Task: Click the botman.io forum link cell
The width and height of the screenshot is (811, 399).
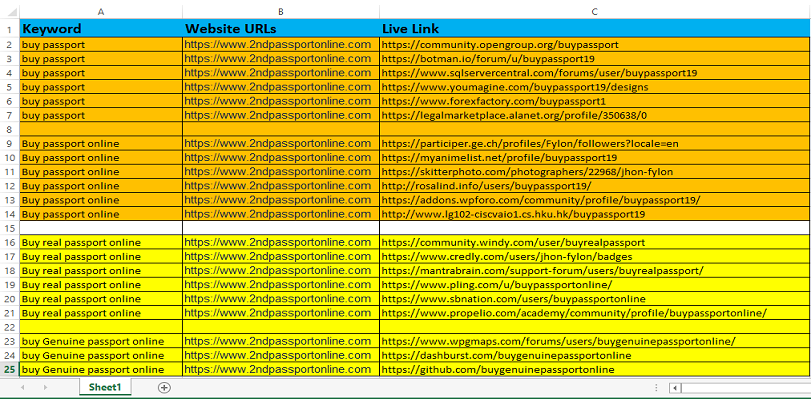Action: tap(595, 58)
